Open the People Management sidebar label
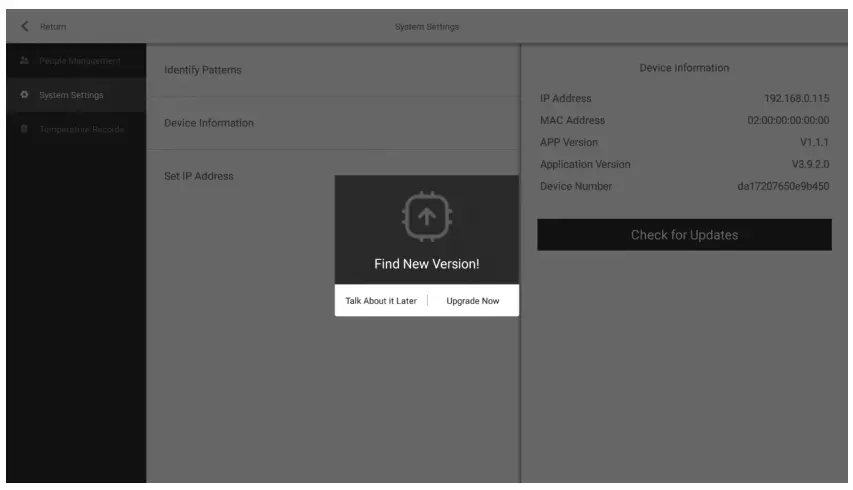The image size is (853, 490). [79, 62]
